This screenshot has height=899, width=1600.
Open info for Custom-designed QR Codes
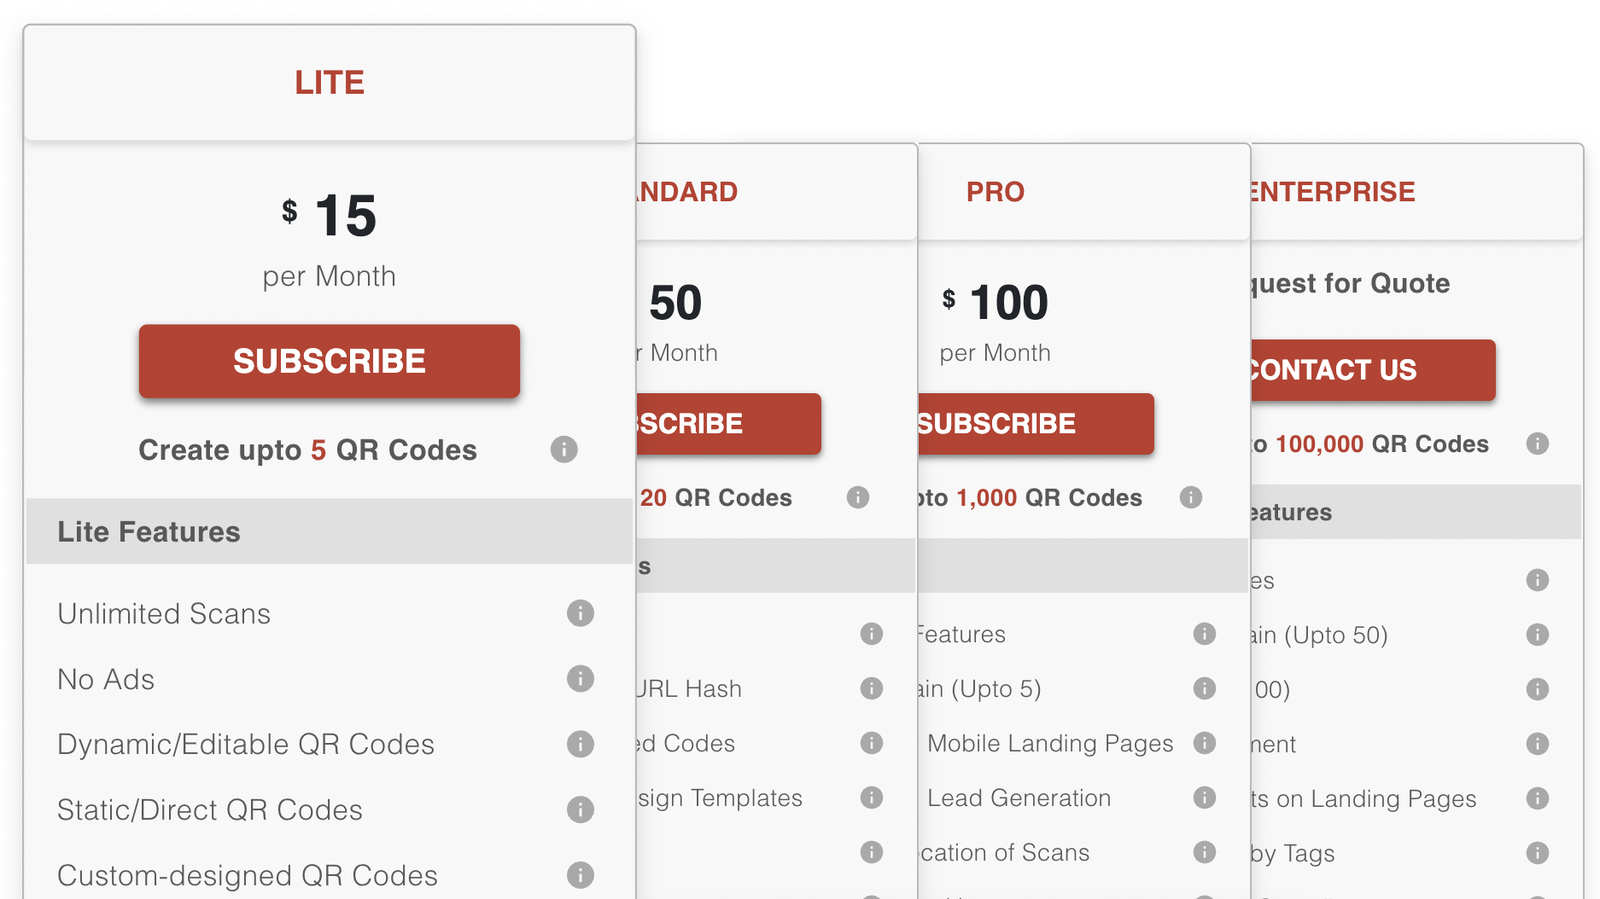581,875
